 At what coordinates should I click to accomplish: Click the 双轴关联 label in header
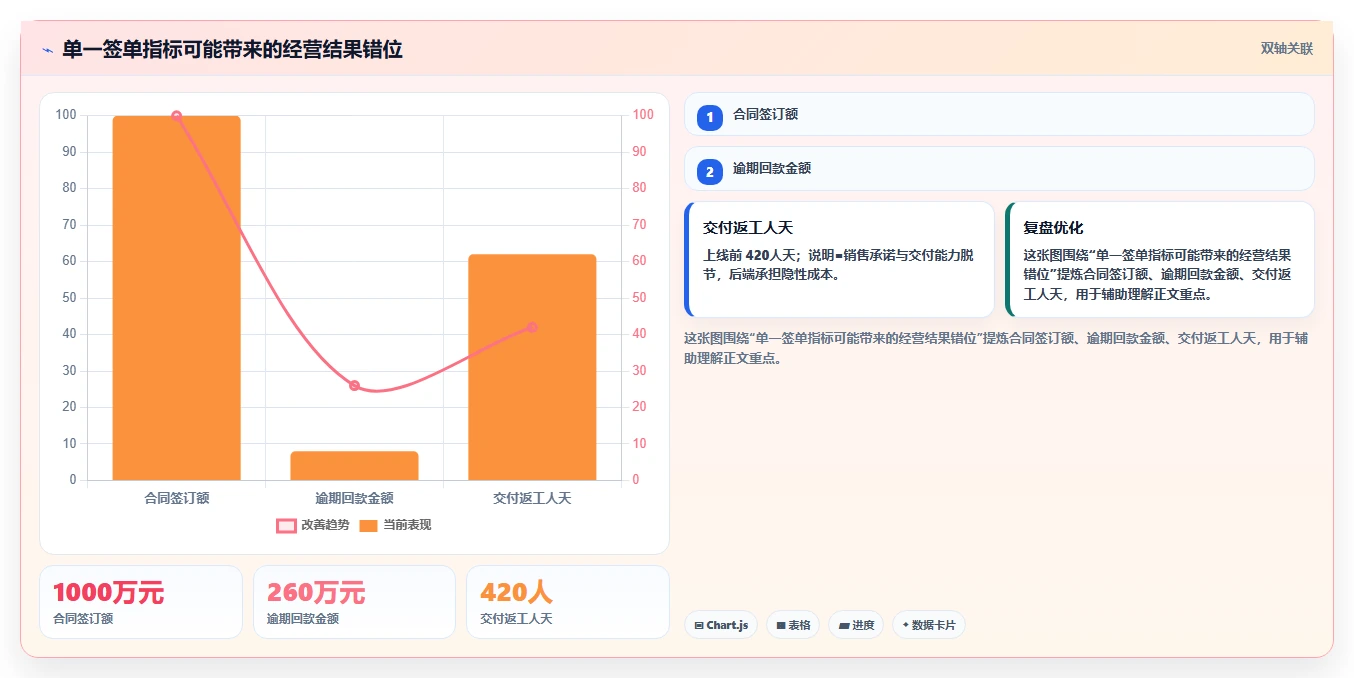pyautogui.click(x=1286, y=48)
